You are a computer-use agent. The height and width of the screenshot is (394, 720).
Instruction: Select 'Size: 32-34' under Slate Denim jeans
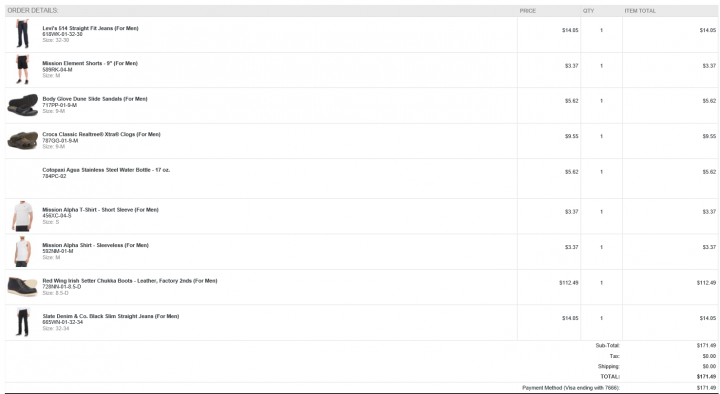[x=56, y=328]
